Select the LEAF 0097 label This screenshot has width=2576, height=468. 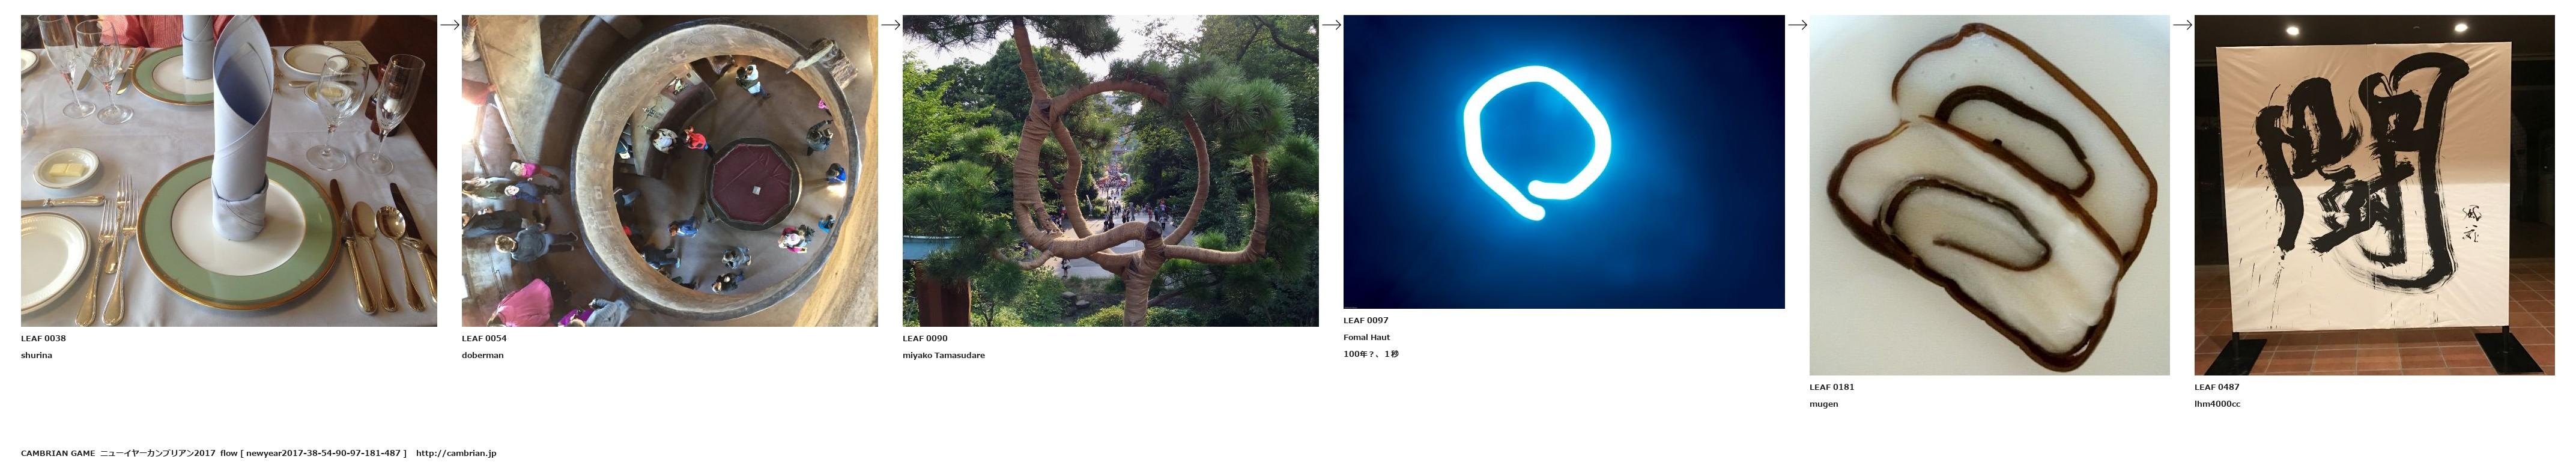click(x=1365, y=321)
